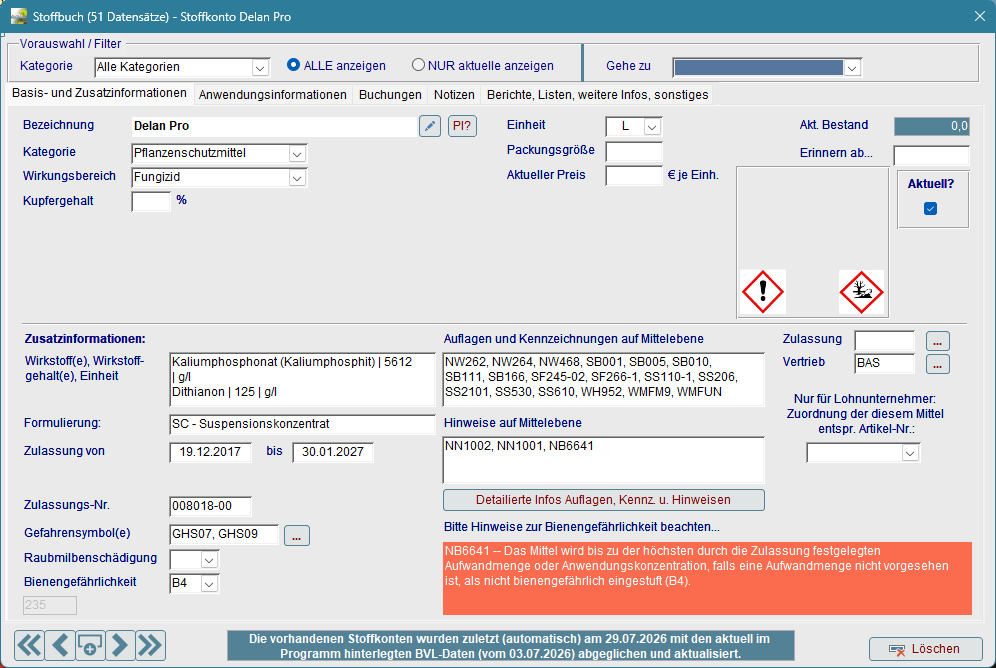Click the pencil edit icon beside Bezeichnung

tap(430, 126)
